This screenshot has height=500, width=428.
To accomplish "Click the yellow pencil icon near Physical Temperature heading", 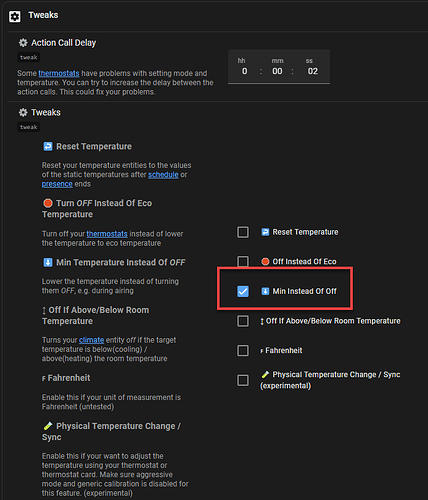I will click(x=48, y=426).
